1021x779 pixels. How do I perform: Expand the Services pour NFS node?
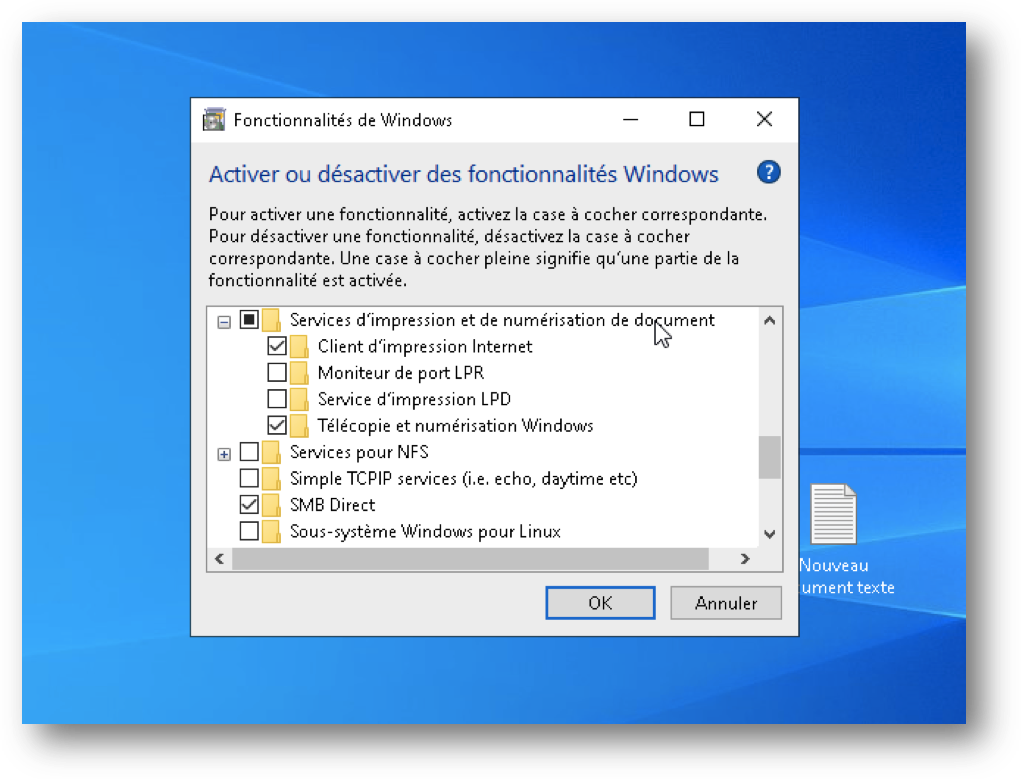tap(224, 454)
